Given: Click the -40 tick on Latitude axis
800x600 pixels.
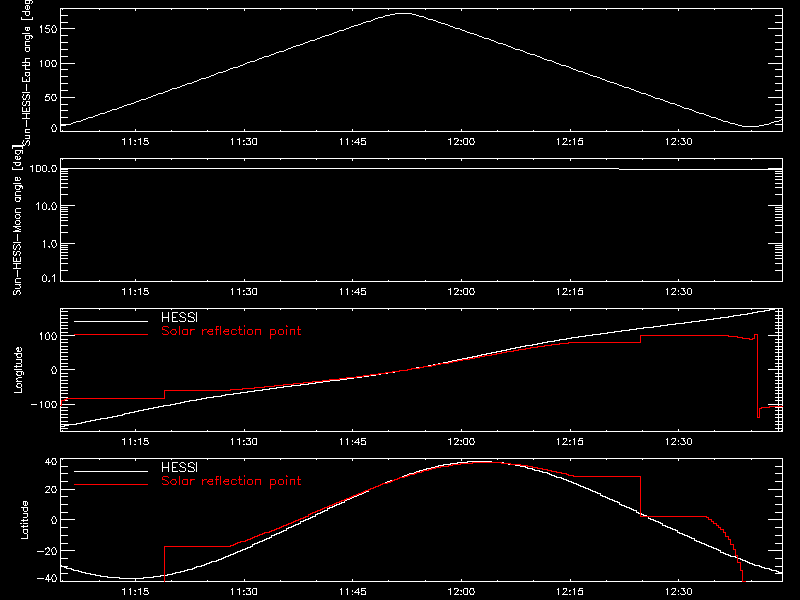Looking at the screenshot, I should (x=47, y=579).
